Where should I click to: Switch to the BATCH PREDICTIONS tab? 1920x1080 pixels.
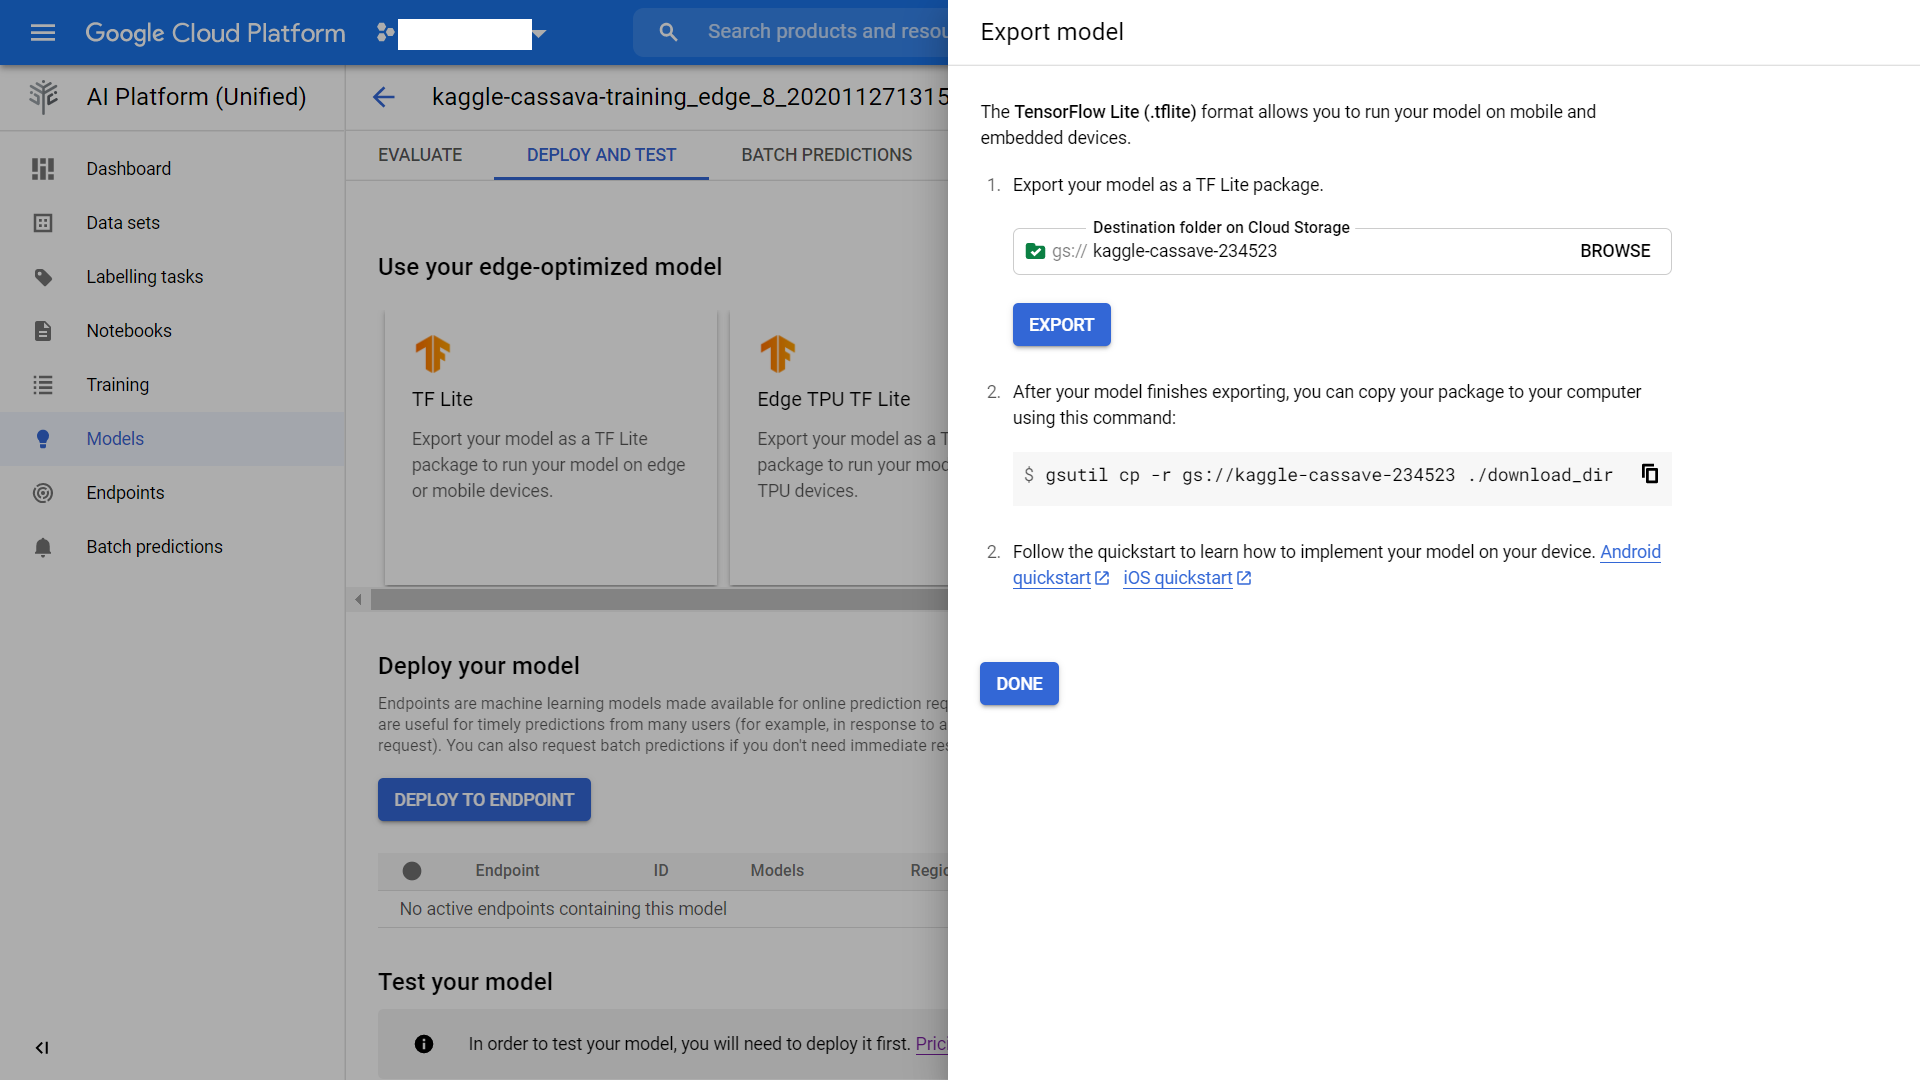pyautogui.click(x=826, y=155)
